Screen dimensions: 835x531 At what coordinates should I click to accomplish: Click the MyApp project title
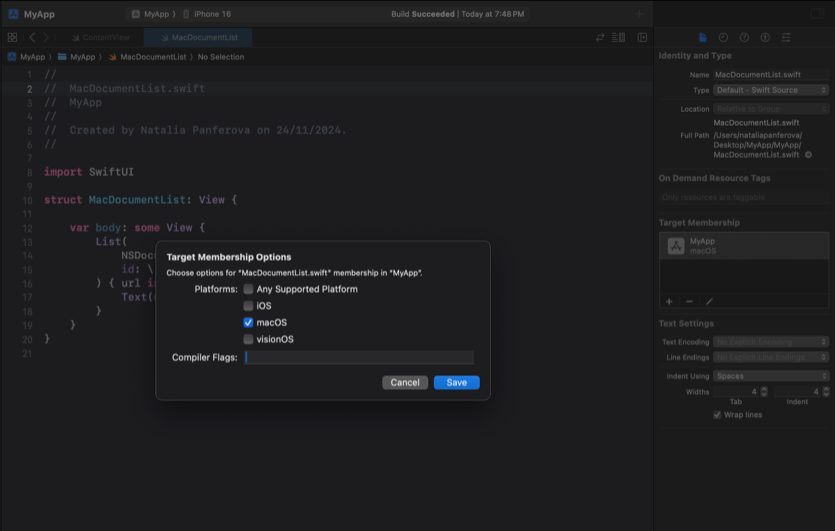click(39, 14)
